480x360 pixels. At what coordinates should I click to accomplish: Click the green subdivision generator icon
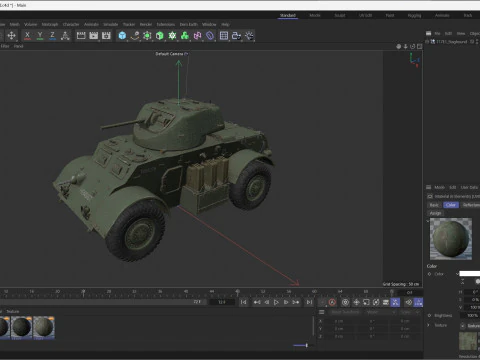click(x=147, y=36)
